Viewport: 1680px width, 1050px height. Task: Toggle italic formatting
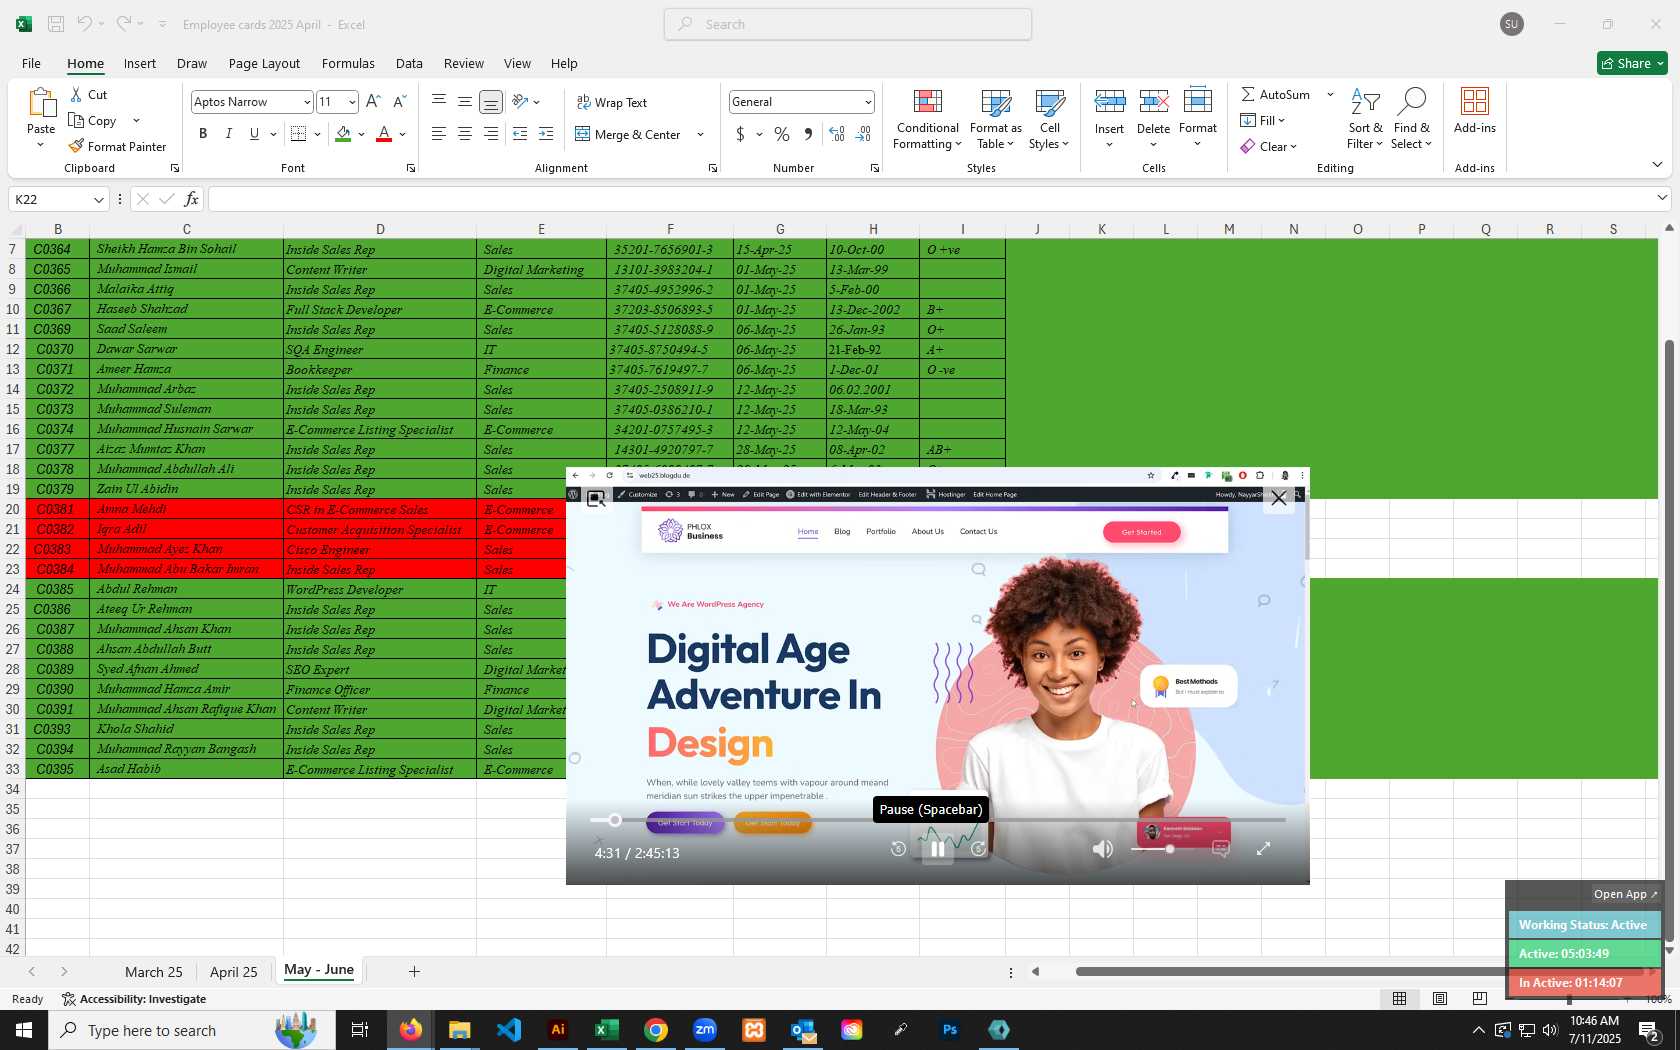tap(229, 134)
